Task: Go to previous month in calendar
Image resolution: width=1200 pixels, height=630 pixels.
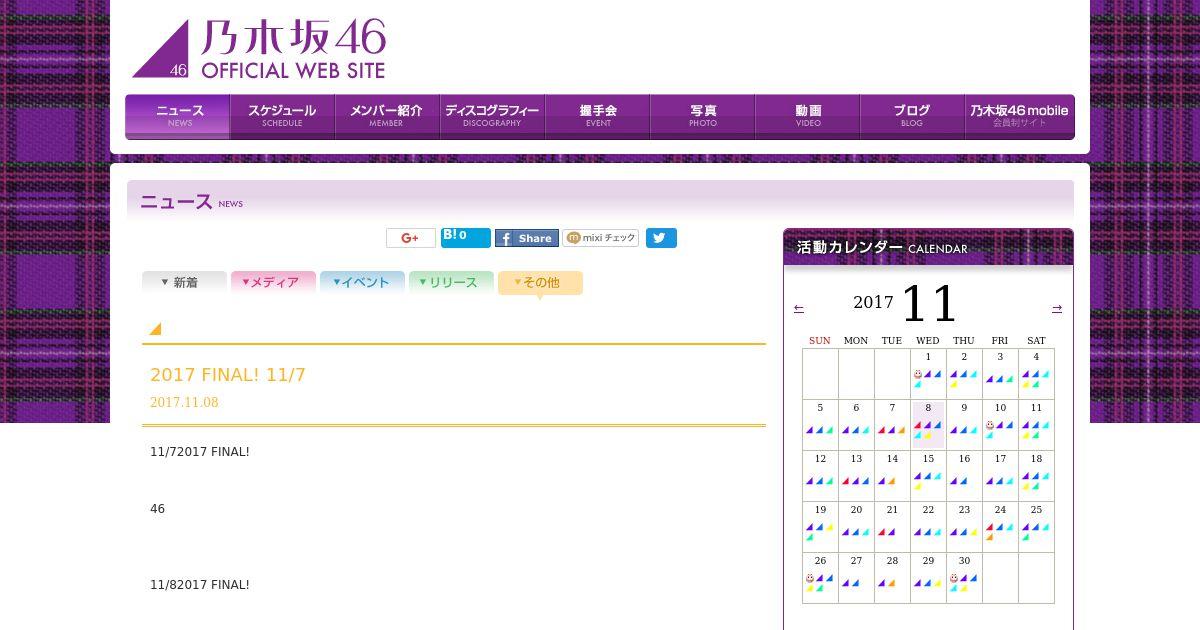Action: [x=798, y=308]
